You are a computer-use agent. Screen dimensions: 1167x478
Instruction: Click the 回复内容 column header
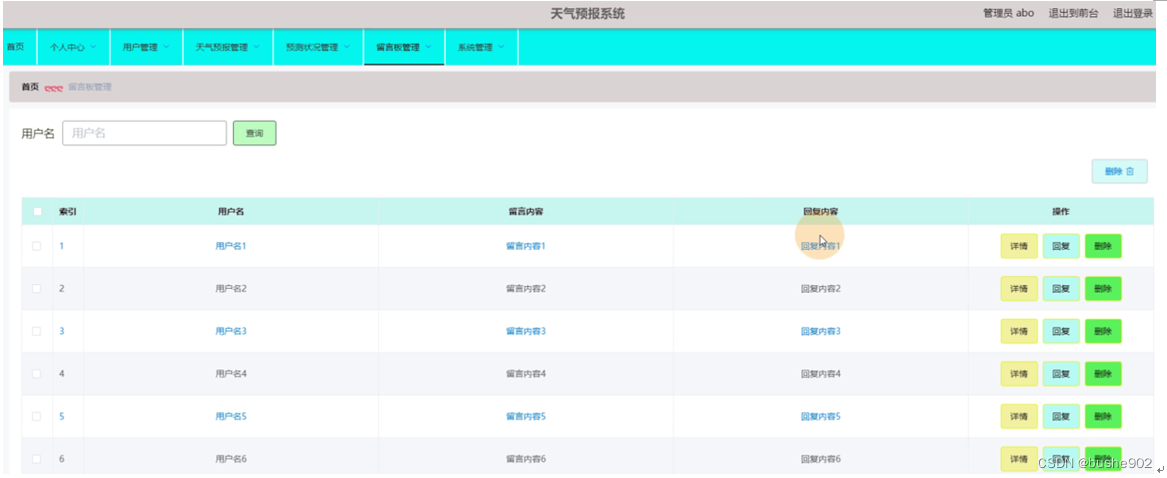coord(821,211)
